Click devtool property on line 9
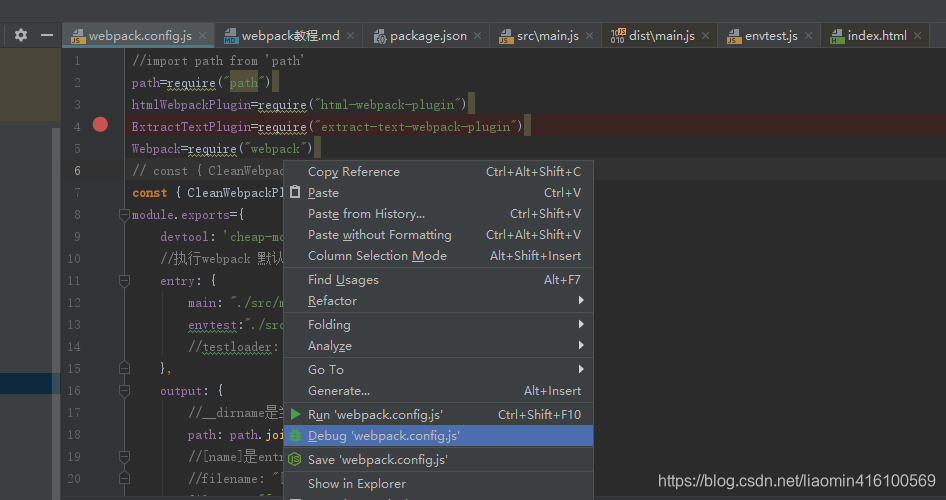Screen dimensions: 946x500 (184, 237)
